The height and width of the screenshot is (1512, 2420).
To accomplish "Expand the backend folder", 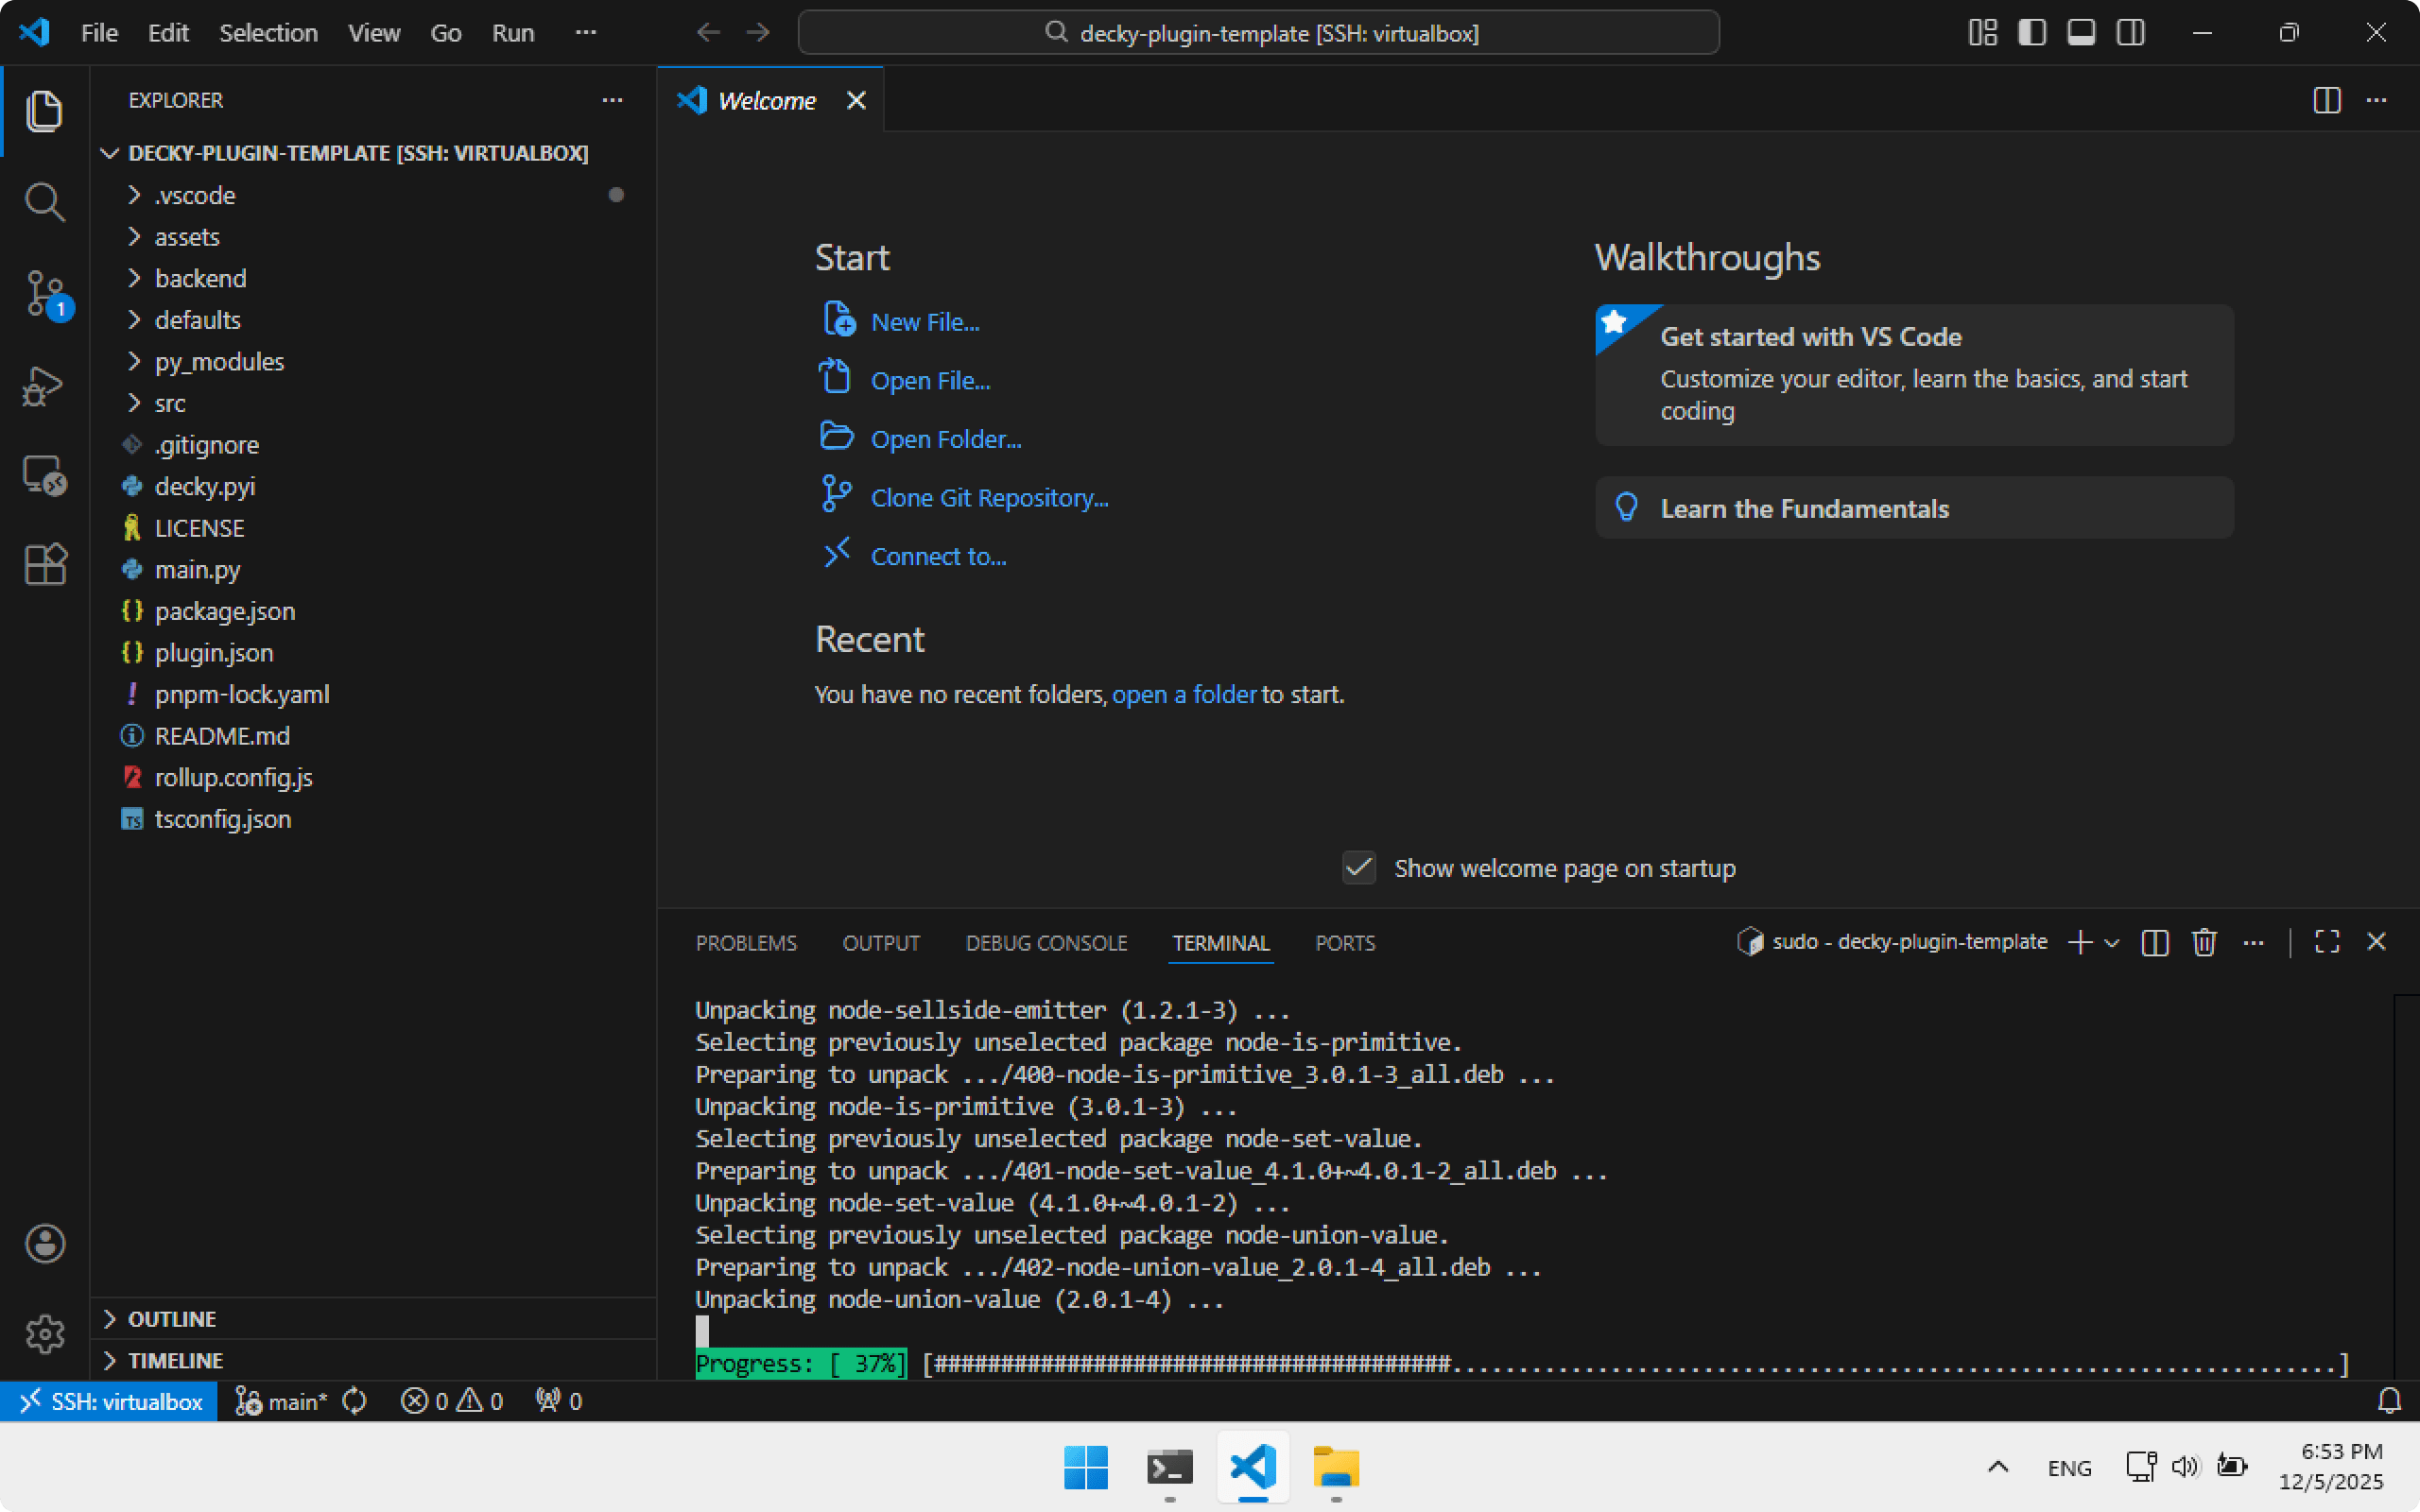I will pyautogui.click(x=200, y=278).
